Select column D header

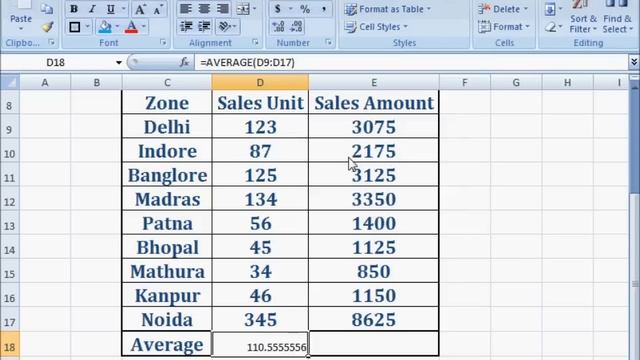tap(260, 82)
